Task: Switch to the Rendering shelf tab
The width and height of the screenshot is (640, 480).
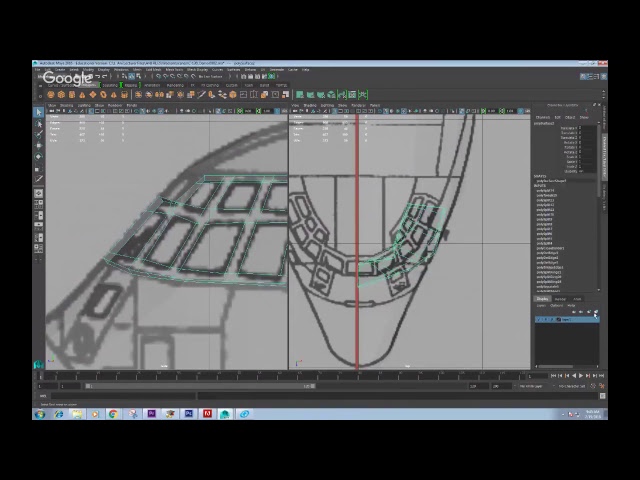Action: (x=175, y=85)
